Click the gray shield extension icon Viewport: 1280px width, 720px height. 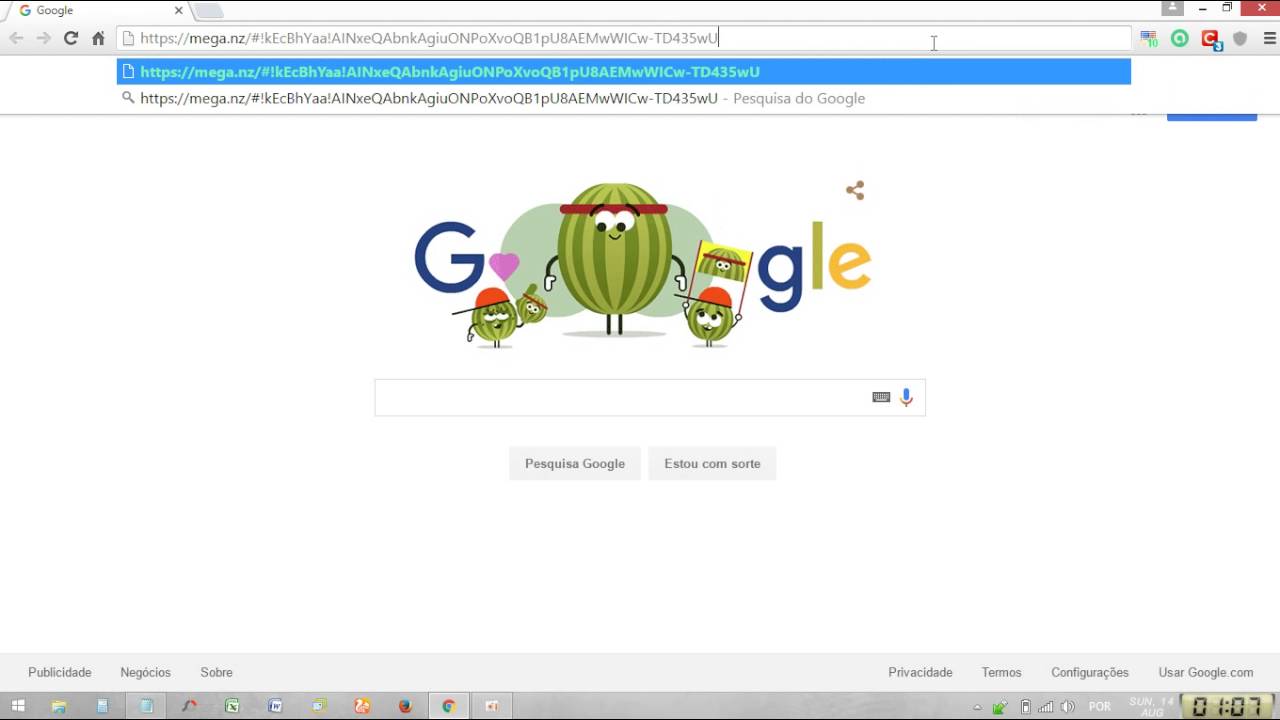(1240, 39)
